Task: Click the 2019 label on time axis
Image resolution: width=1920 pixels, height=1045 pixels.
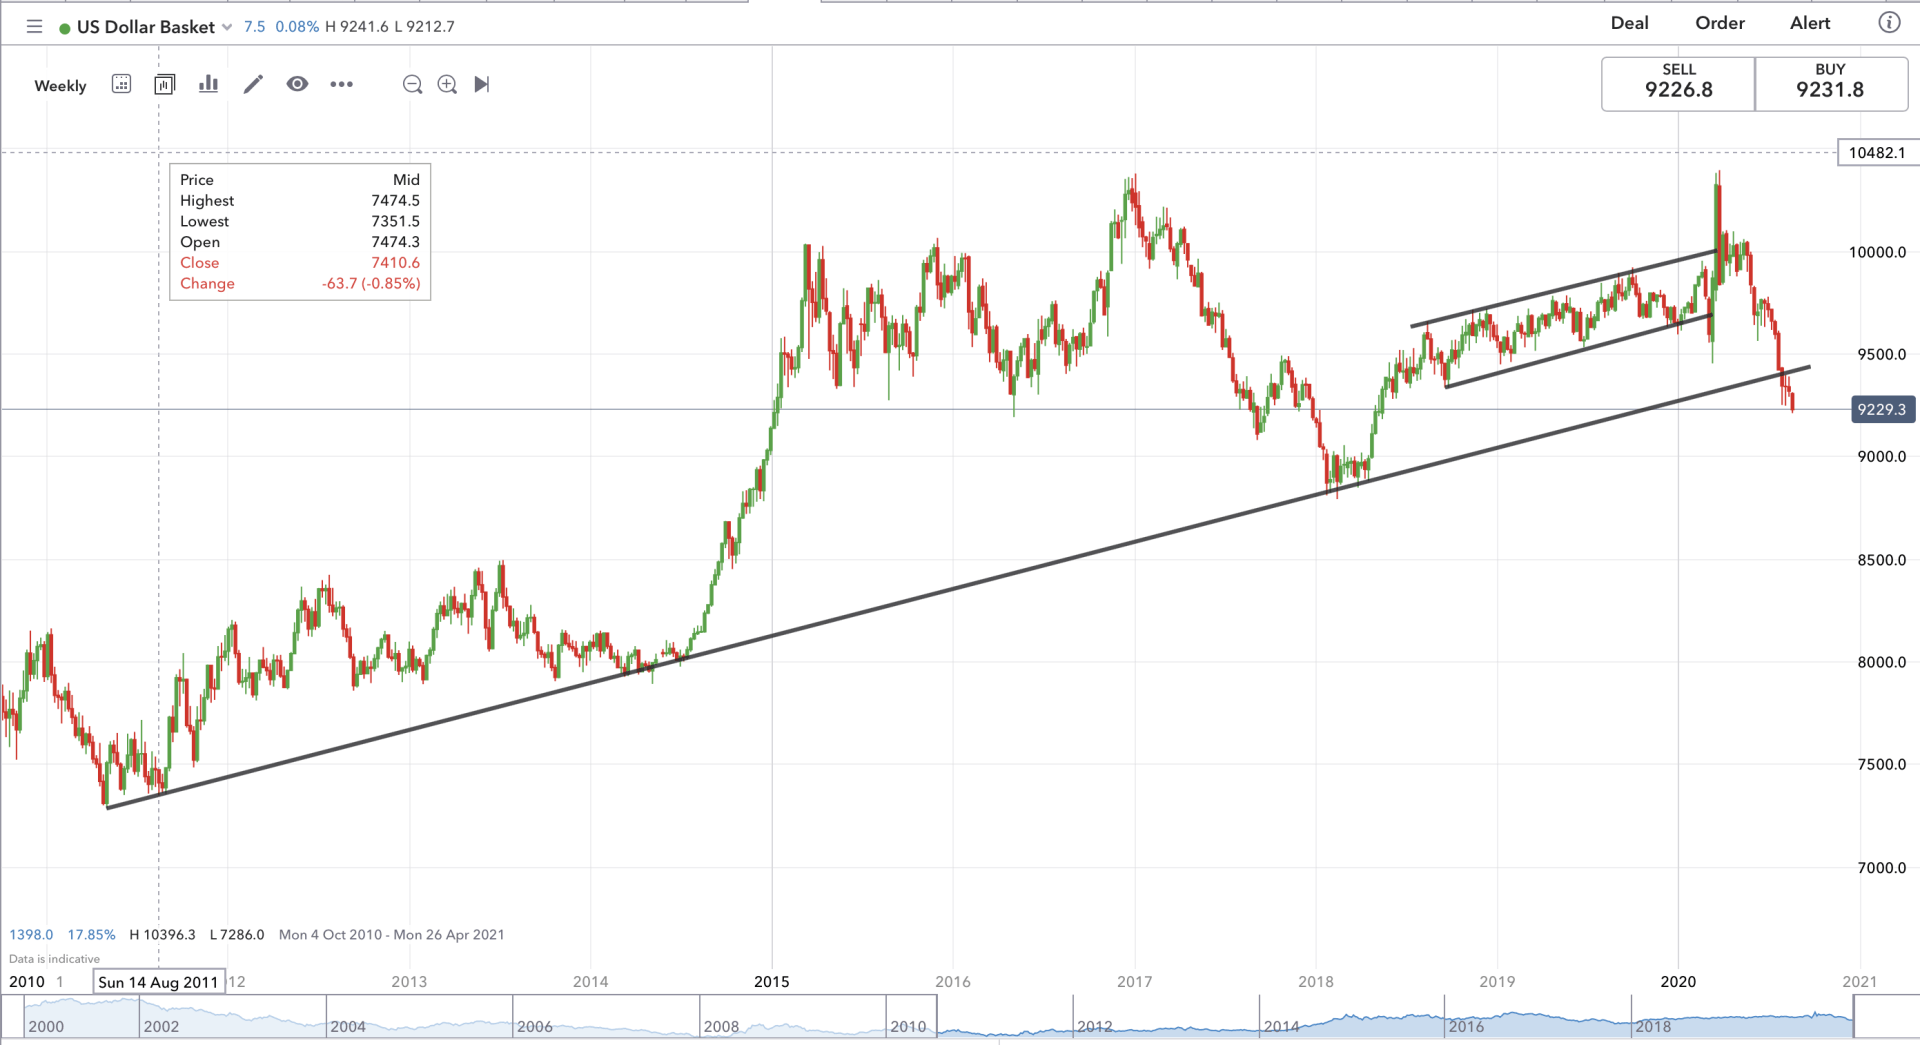Action: tap(1497, 982)
